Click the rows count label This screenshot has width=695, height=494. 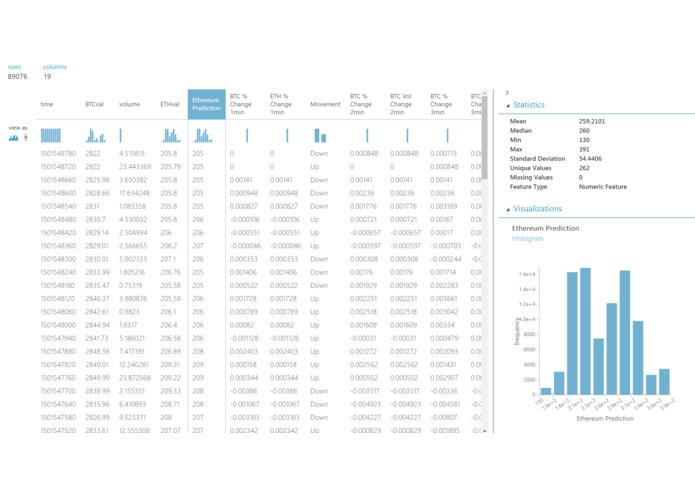pyautogui.click(x=14, y=67)
